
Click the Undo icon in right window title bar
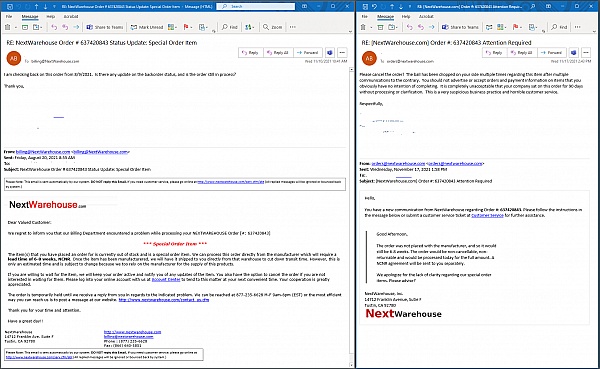point(374,7)
